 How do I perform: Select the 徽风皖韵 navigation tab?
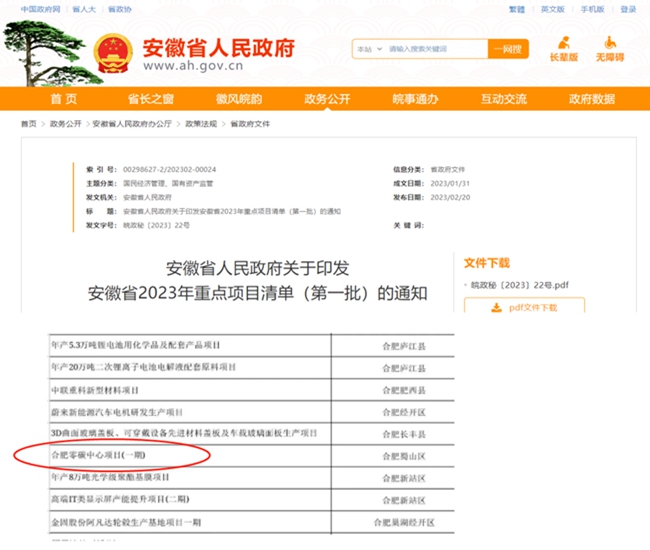(239, 99)
